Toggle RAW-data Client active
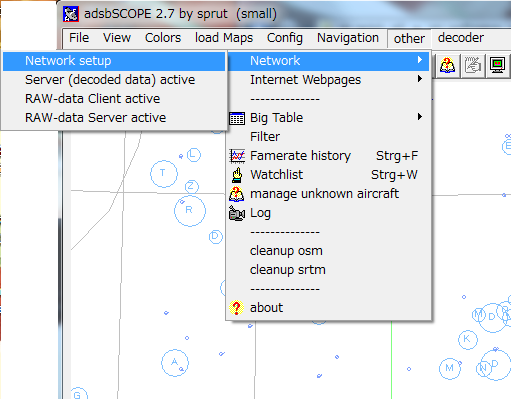This screenshot has height=399, width=511. click(114, 99)
